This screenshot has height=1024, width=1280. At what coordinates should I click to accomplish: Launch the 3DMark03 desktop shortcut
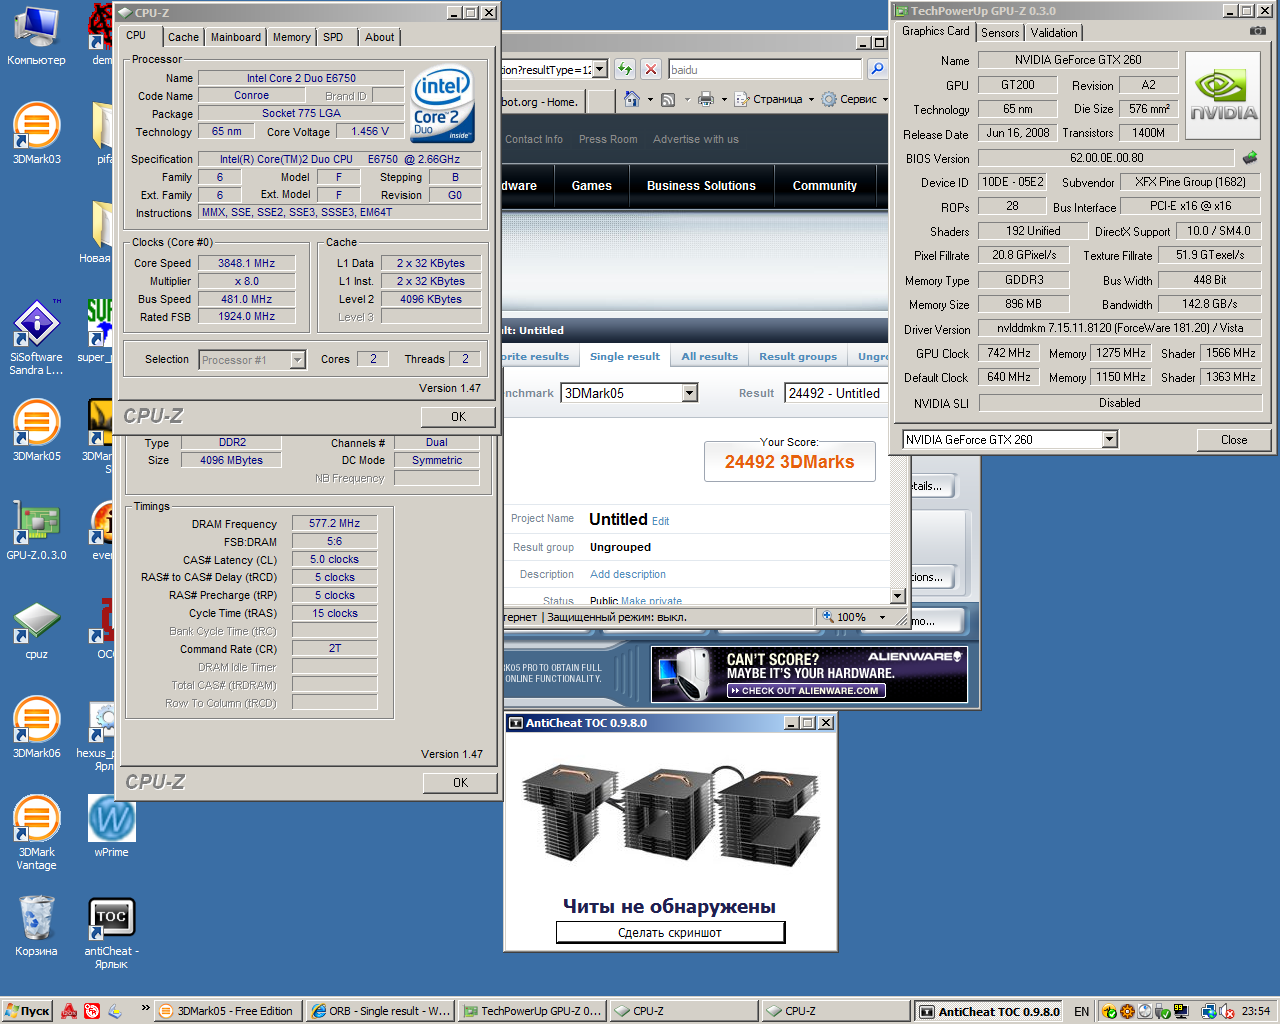(36, 132)
